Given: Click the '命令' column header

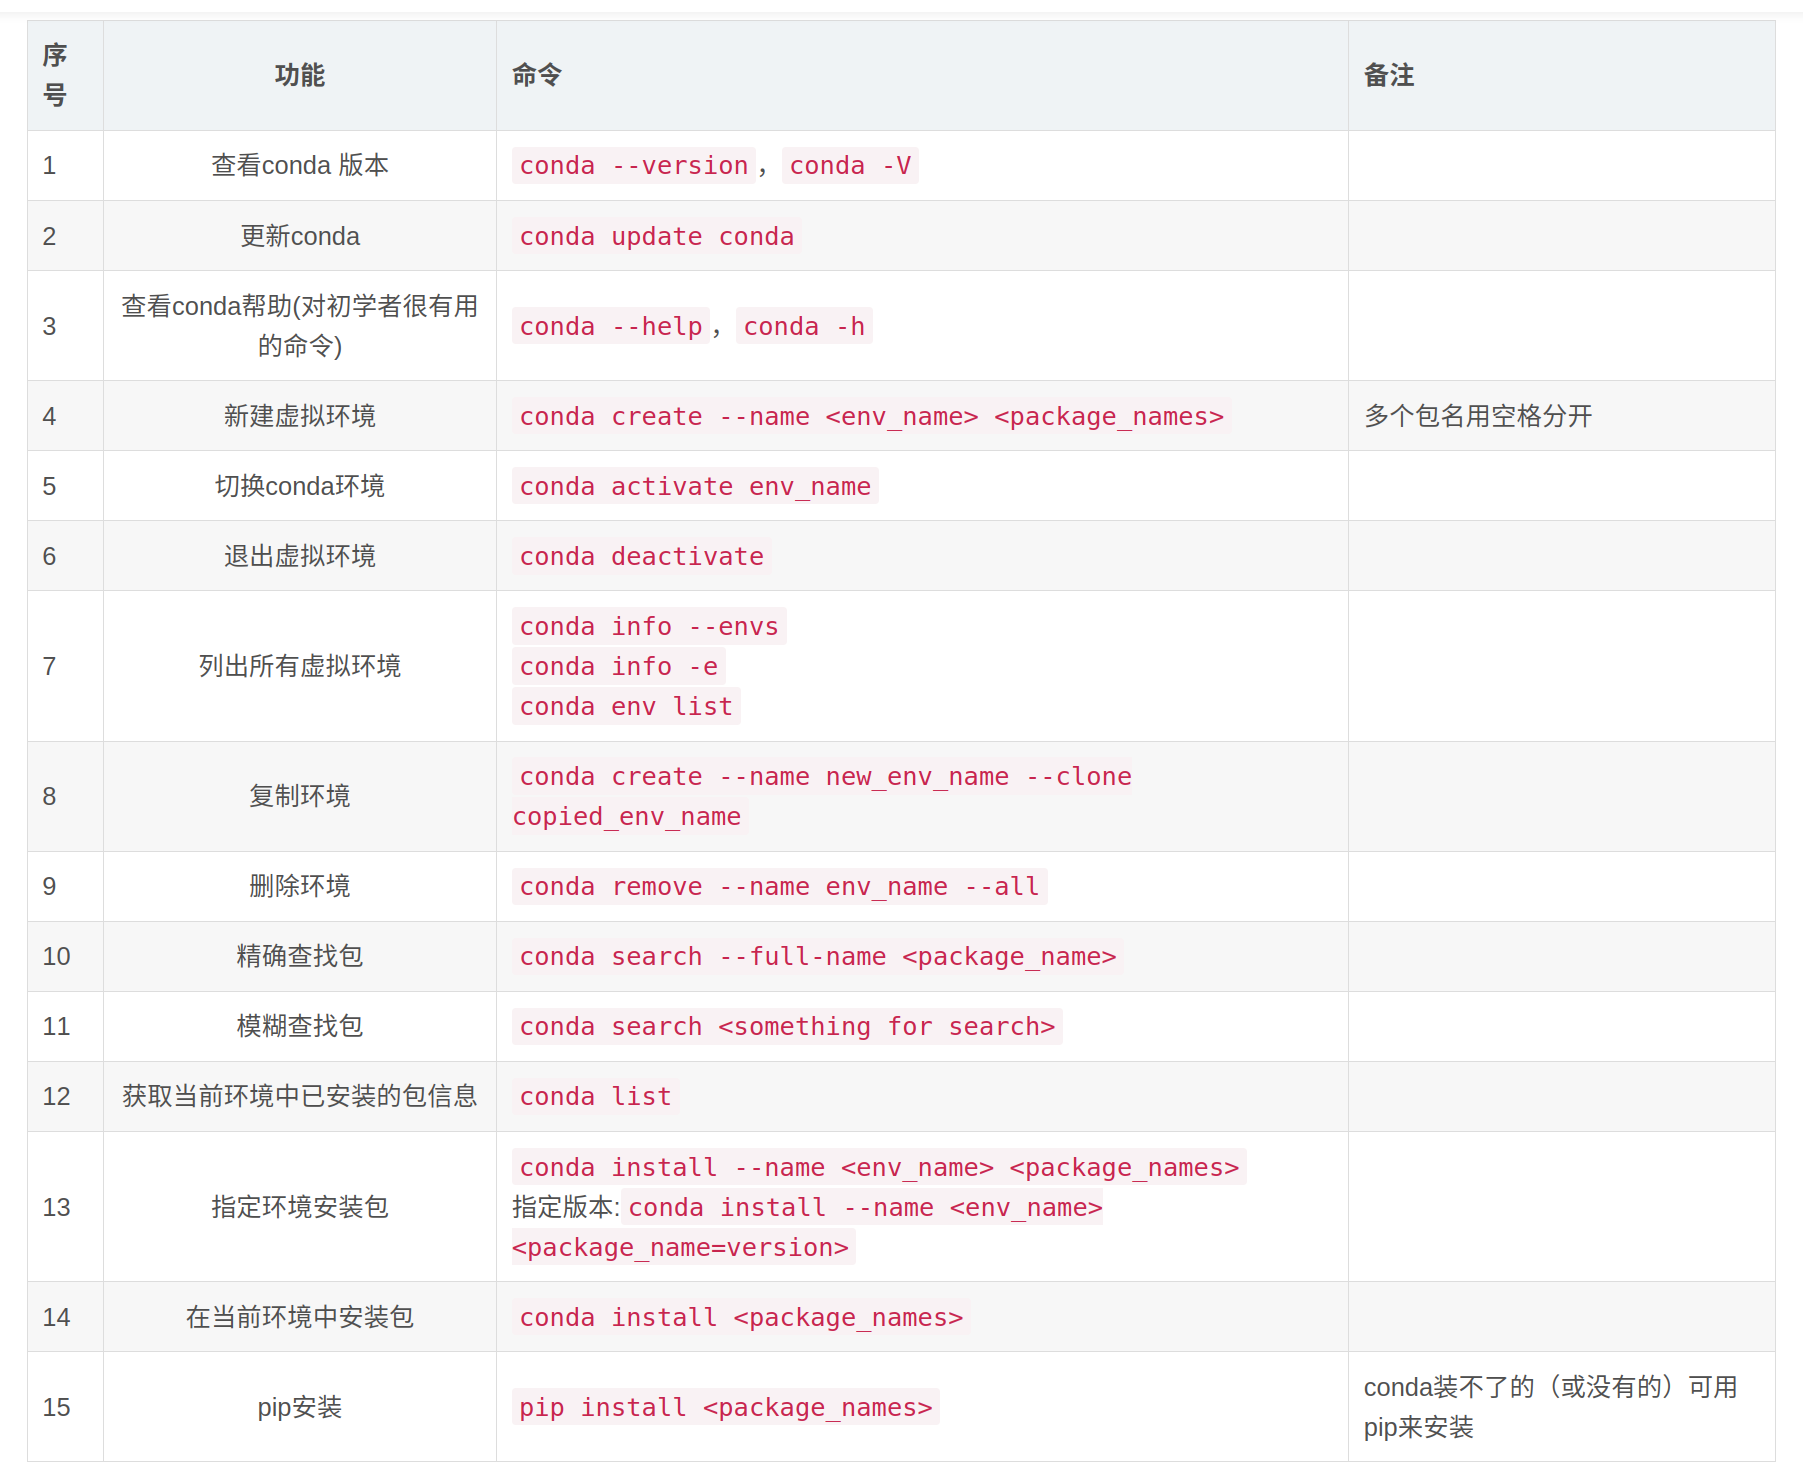Looking at the screenshot, I should tap(922, 76).
